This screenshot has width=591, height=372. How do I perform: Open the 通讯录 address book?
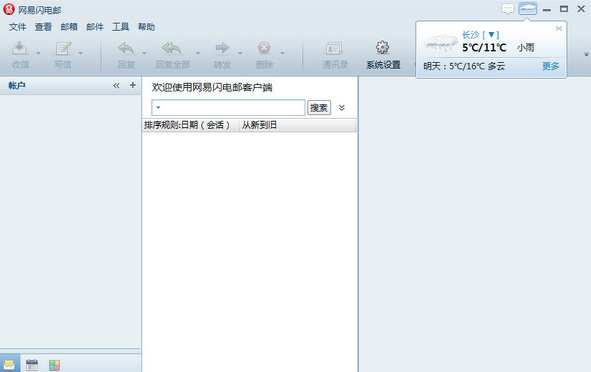point(334,55)
